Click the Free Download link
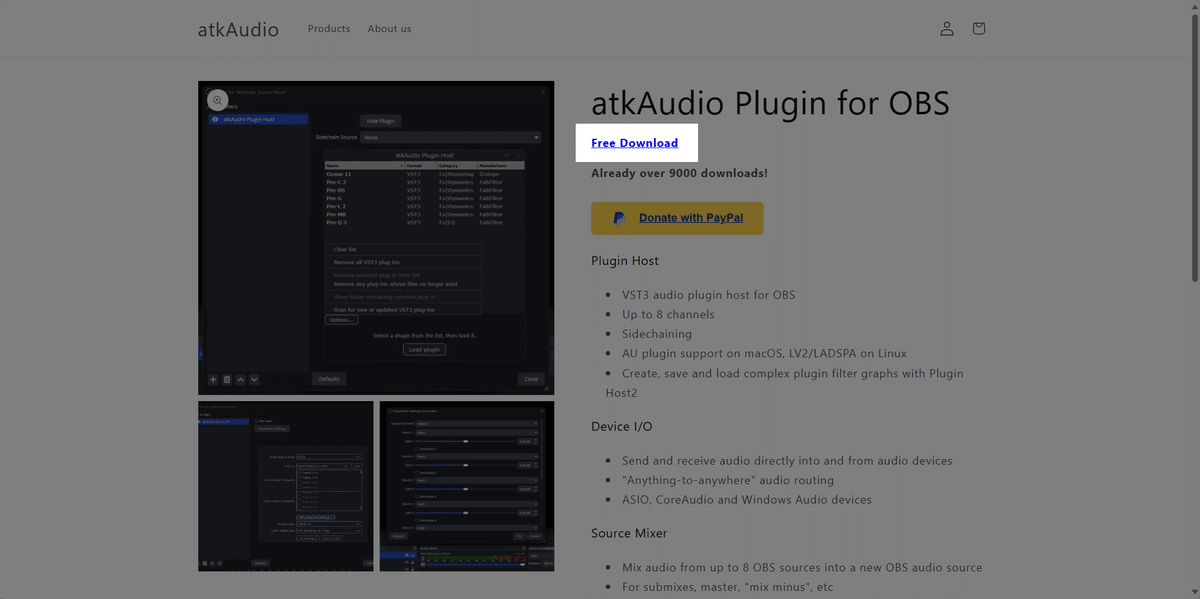Image resolution: width=1200 pixels, height=599 pixels. [637, 143]
